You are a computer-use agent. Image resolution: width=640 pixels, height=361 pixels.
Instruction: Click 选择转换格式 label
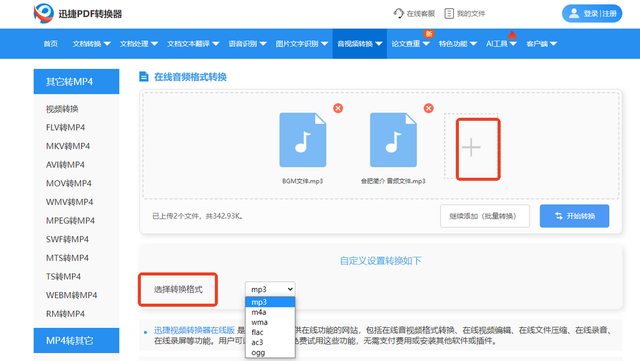pos(178,290)
